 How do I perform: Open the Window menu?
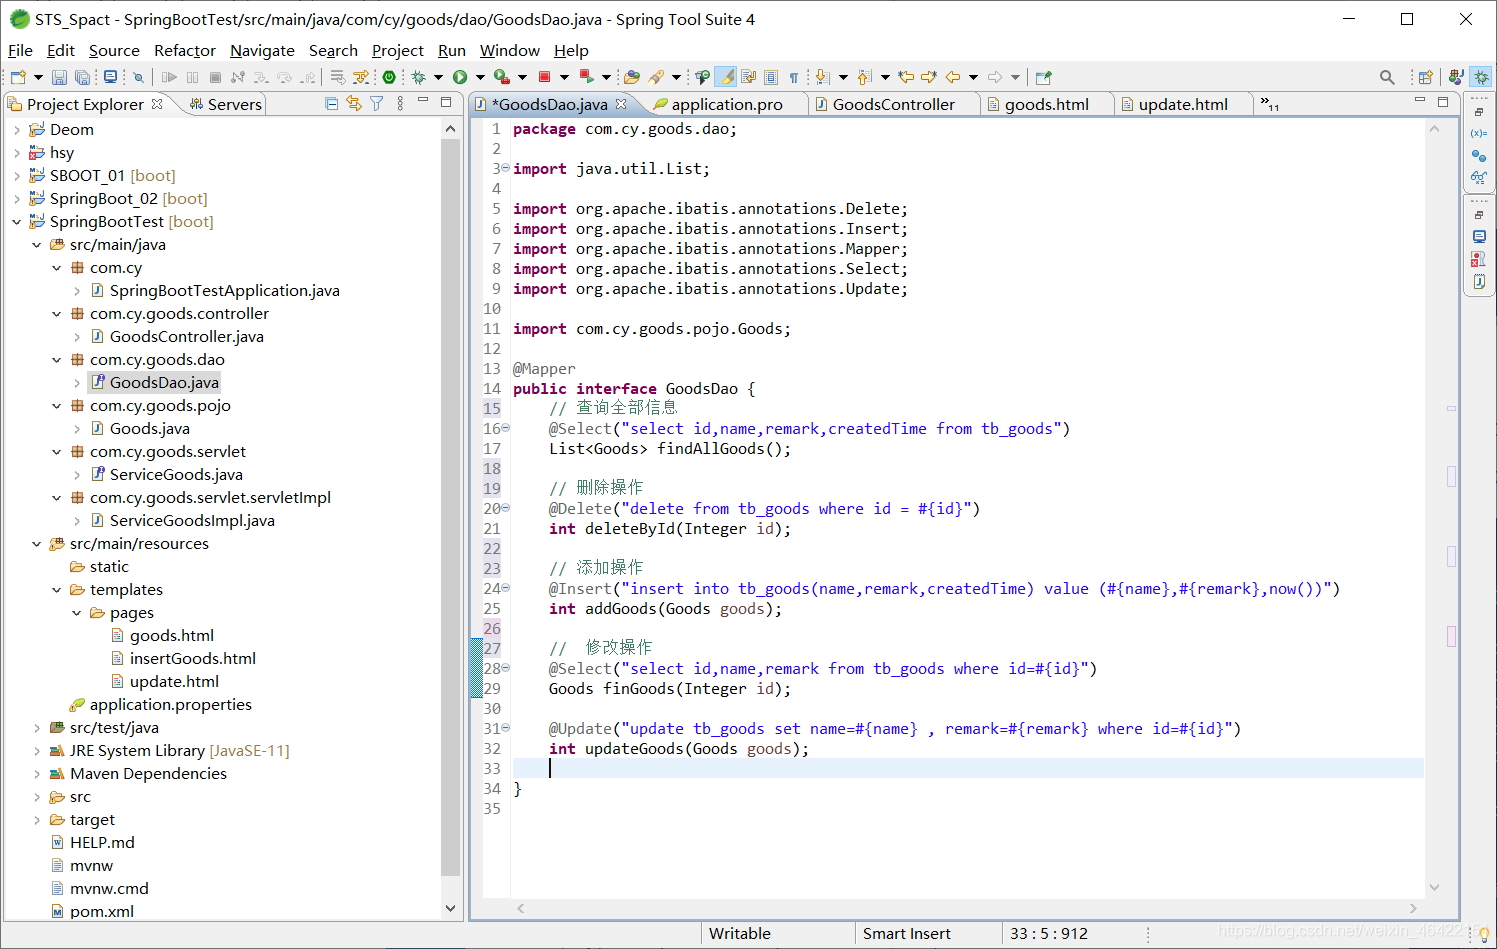click(x=509, y=50)
